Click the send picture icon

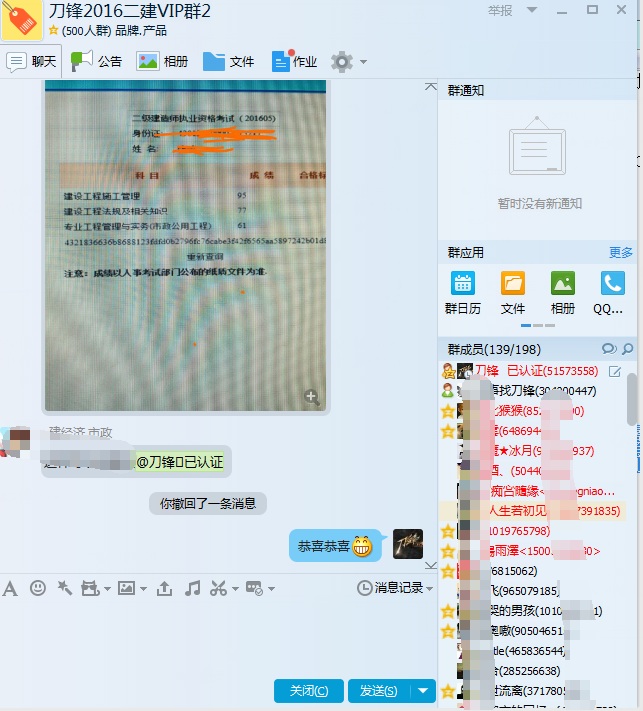tap(127, 588)
